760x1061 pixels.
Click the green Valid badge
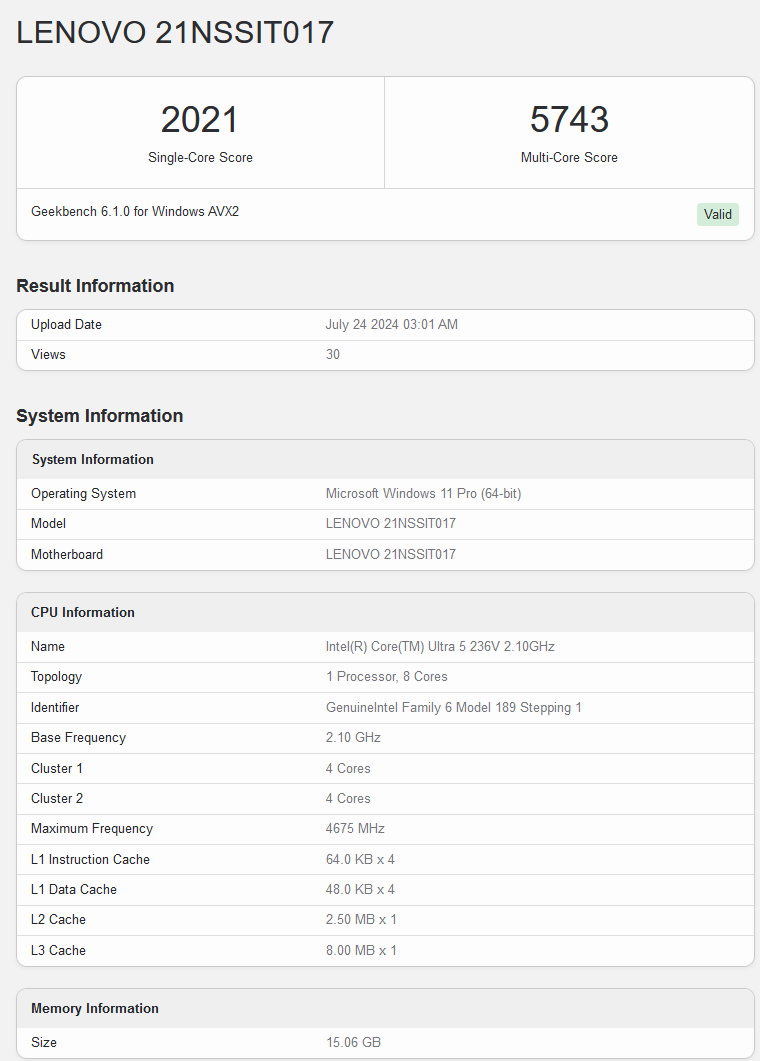(x=717, y=215)
